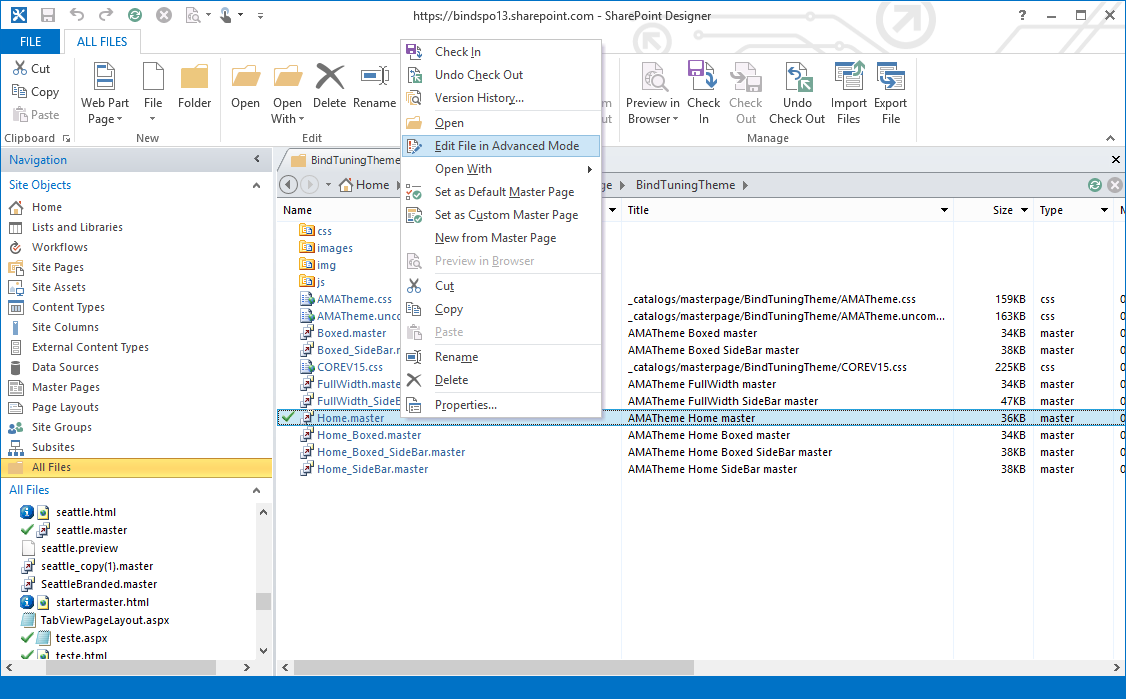Collapse the Site Objects section
The image size is (1126, 699).
pos(256,185)
